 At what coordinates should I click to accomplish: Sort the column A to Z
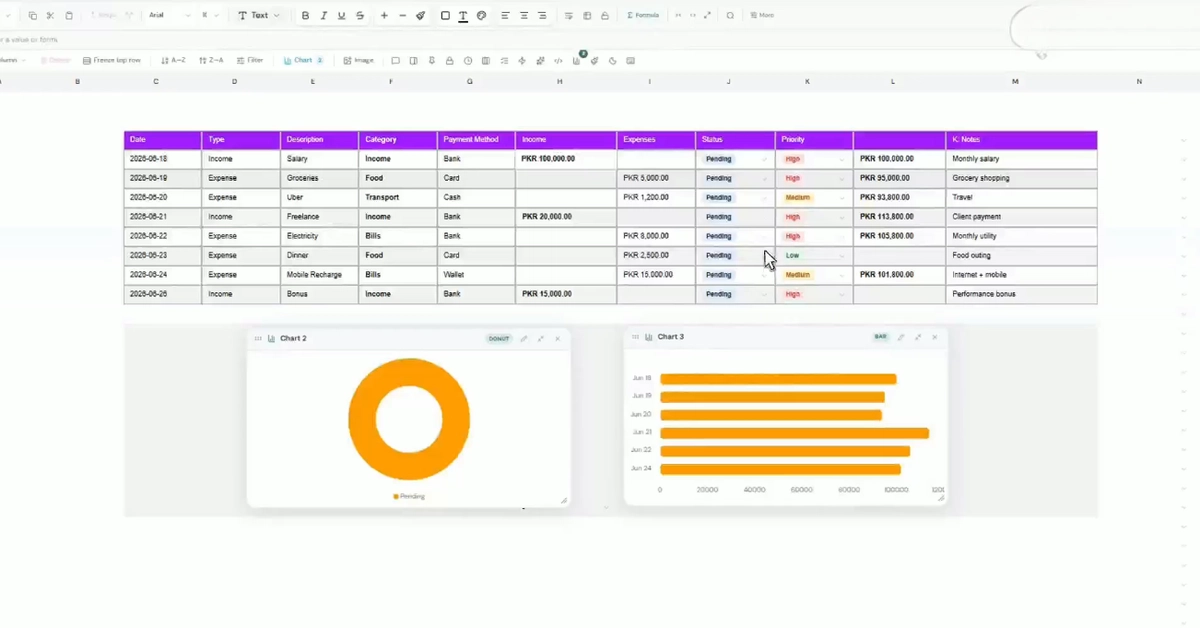173,61
